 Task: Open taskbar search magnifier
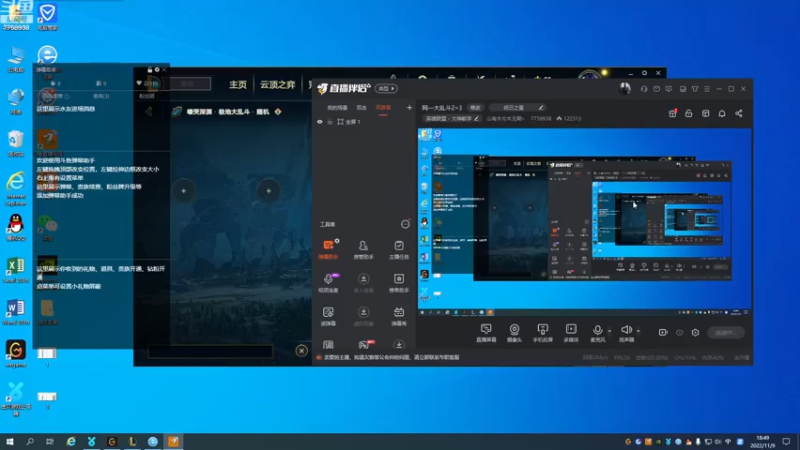30,442
